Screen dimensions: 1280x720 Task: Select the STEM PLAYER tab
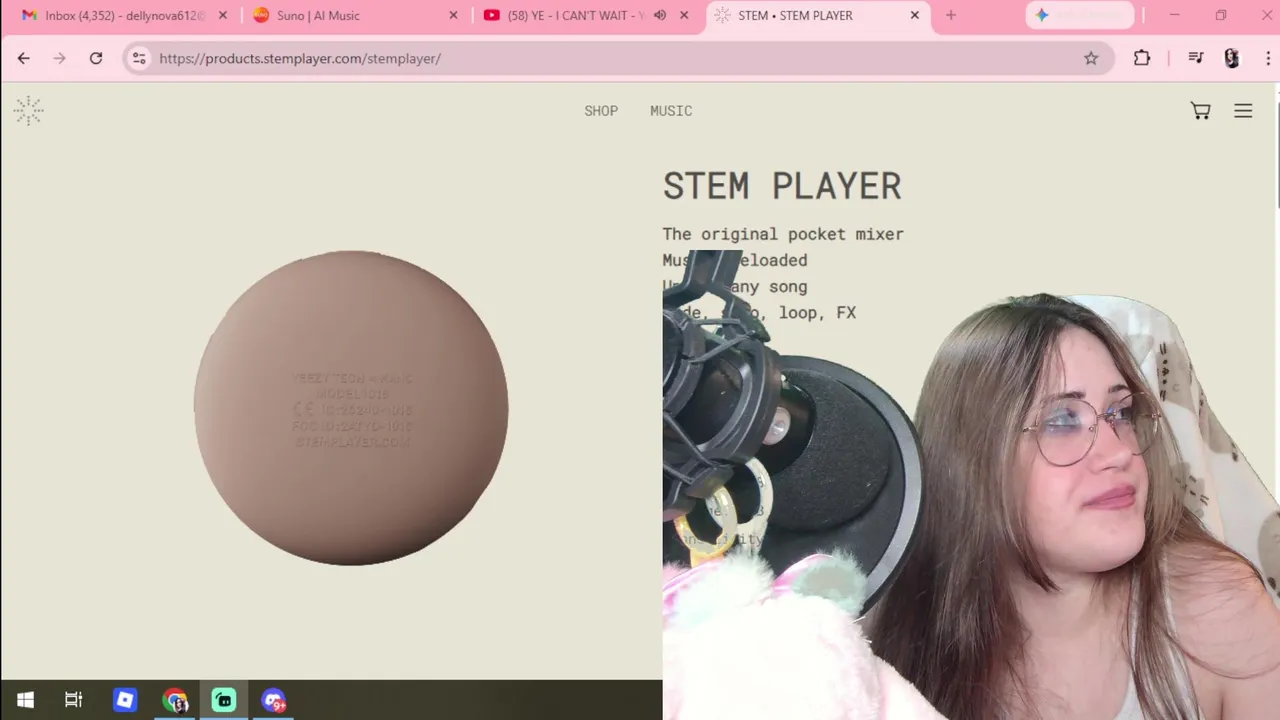tap(818, 16)
